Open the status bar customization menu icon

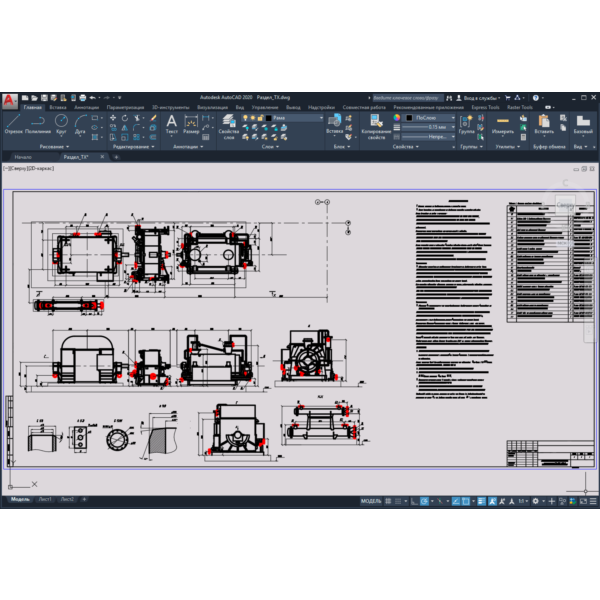coord(593,501)
